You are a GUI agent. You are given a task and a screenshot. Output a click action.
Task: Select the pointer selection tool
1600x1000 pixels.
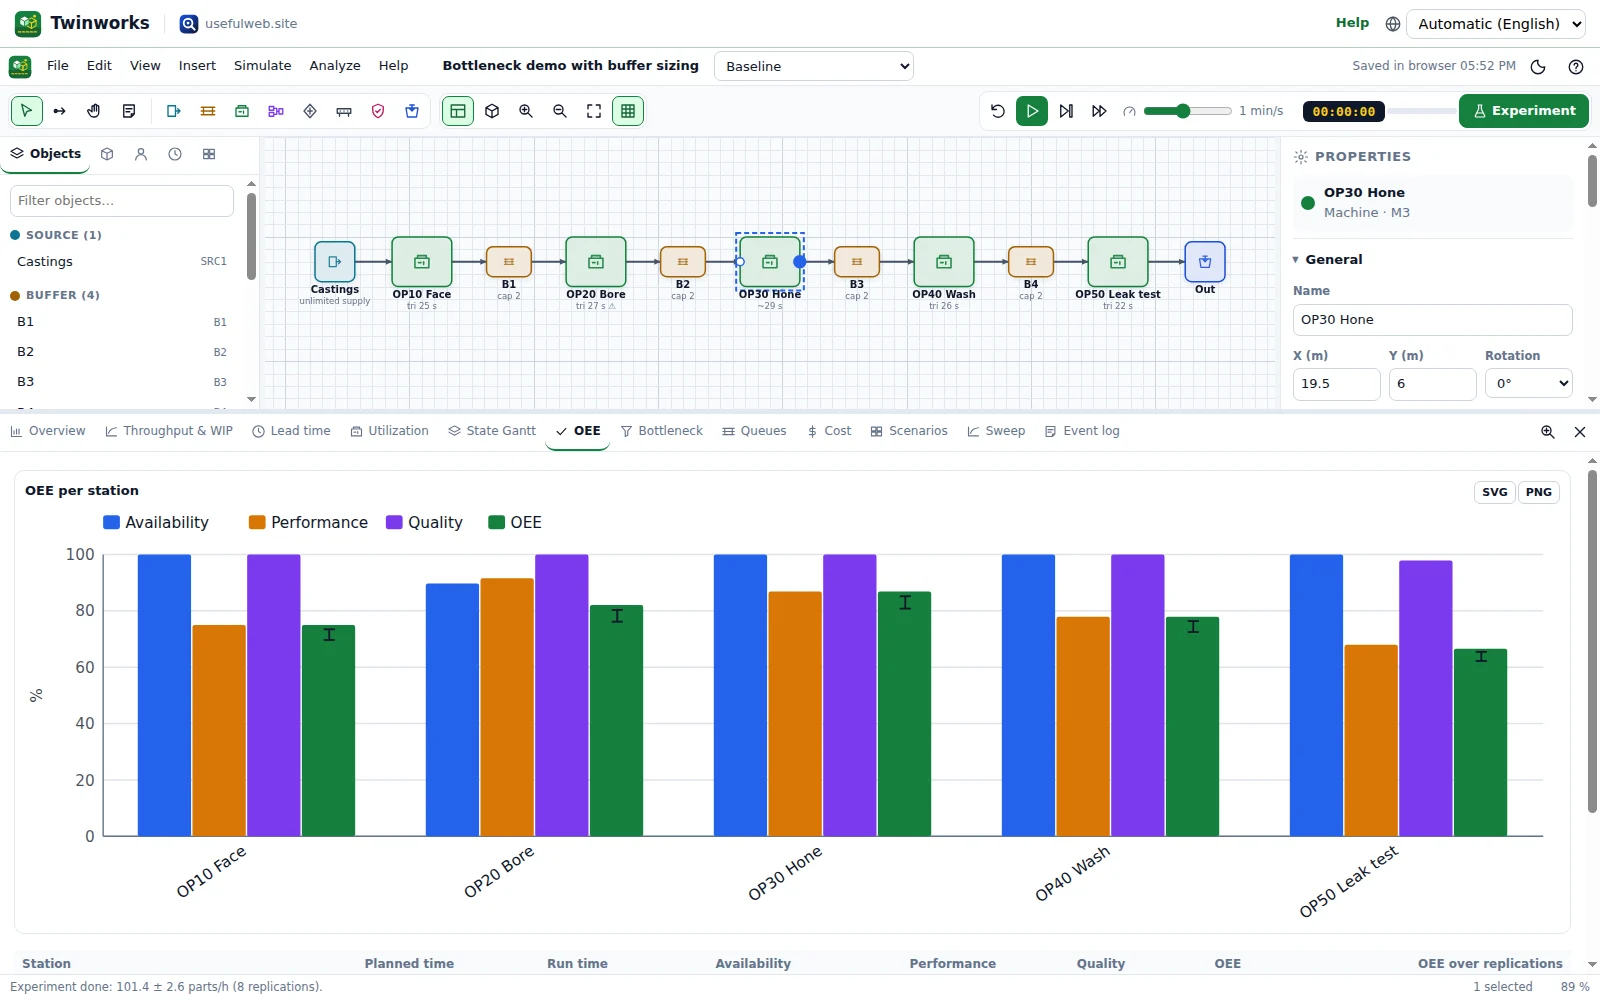27,111
